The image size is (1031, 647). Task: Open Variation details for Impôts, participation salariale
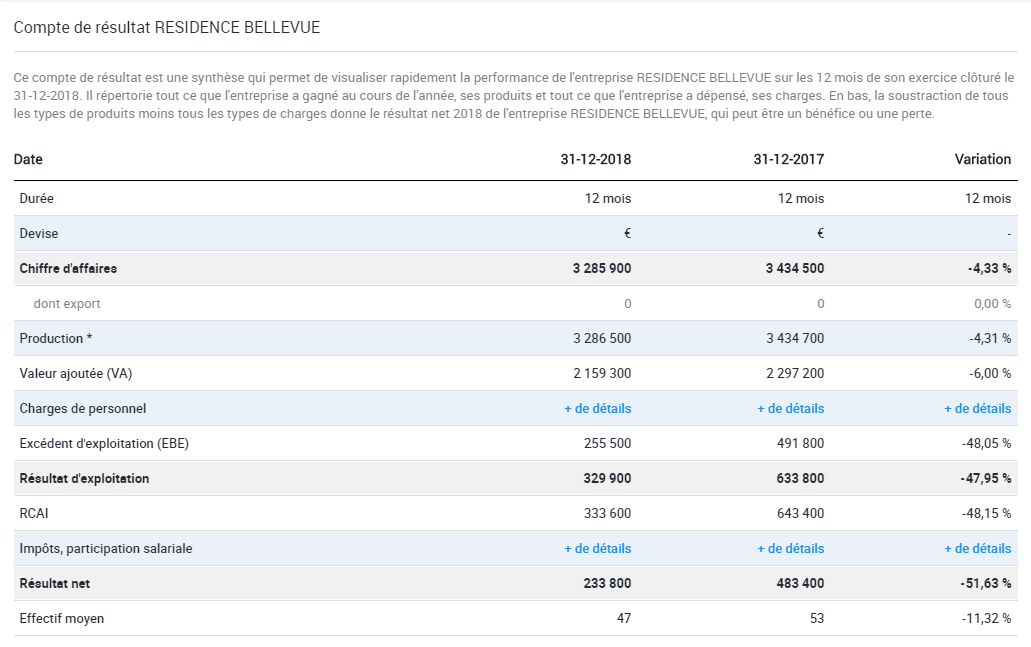coord(978,548)
